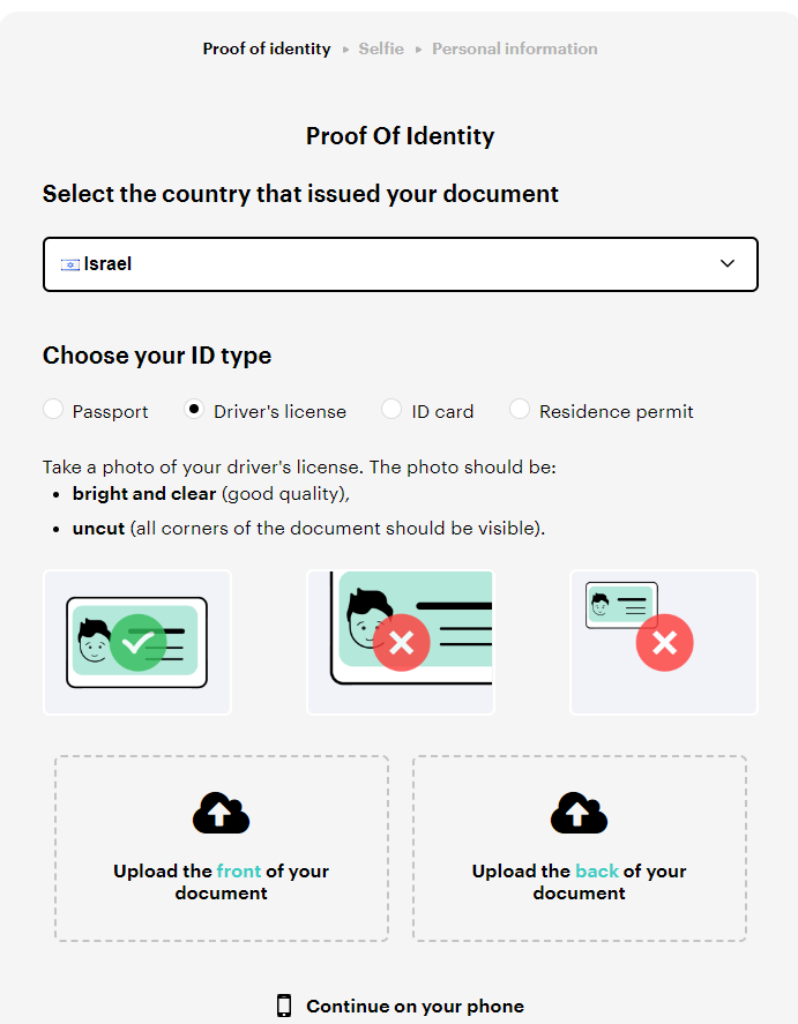The width and height of the screenshot is (798, 1024).
Task: Click the arrow after Proof of identity breadcrumb
Action: 345,49
